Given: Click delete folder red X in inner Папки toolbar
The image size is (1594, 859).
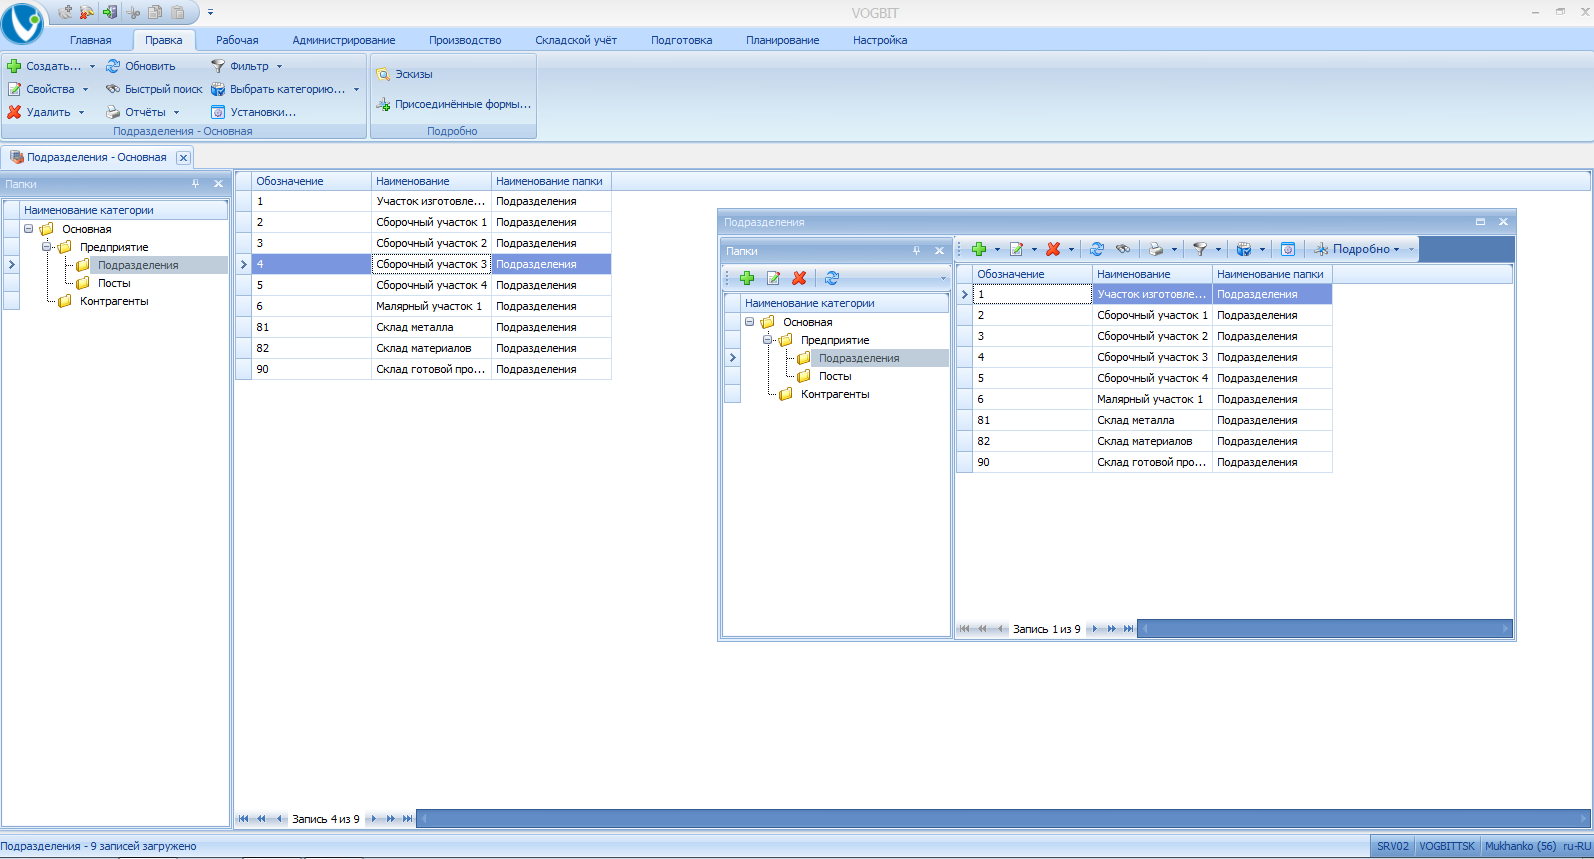Looking at the screenshot, I should click(x=799, y=278).
